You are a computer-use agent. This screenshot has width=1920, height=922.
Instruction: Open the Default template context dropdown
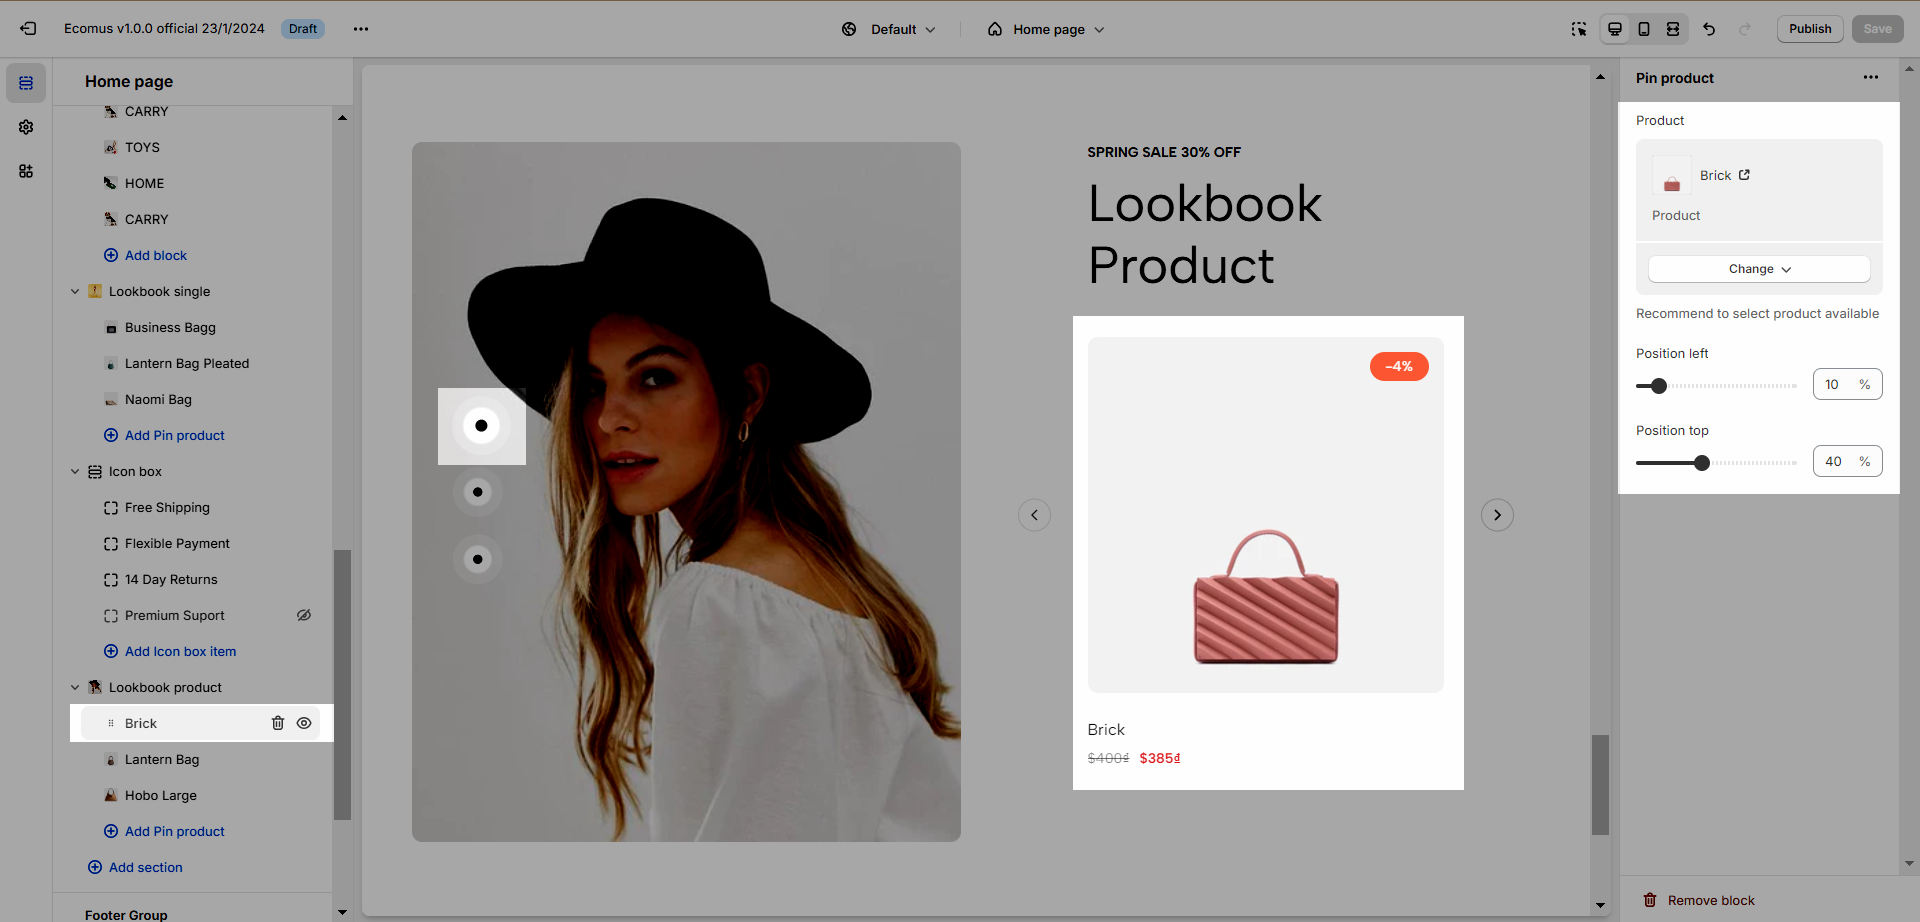(x=889, y=29)
